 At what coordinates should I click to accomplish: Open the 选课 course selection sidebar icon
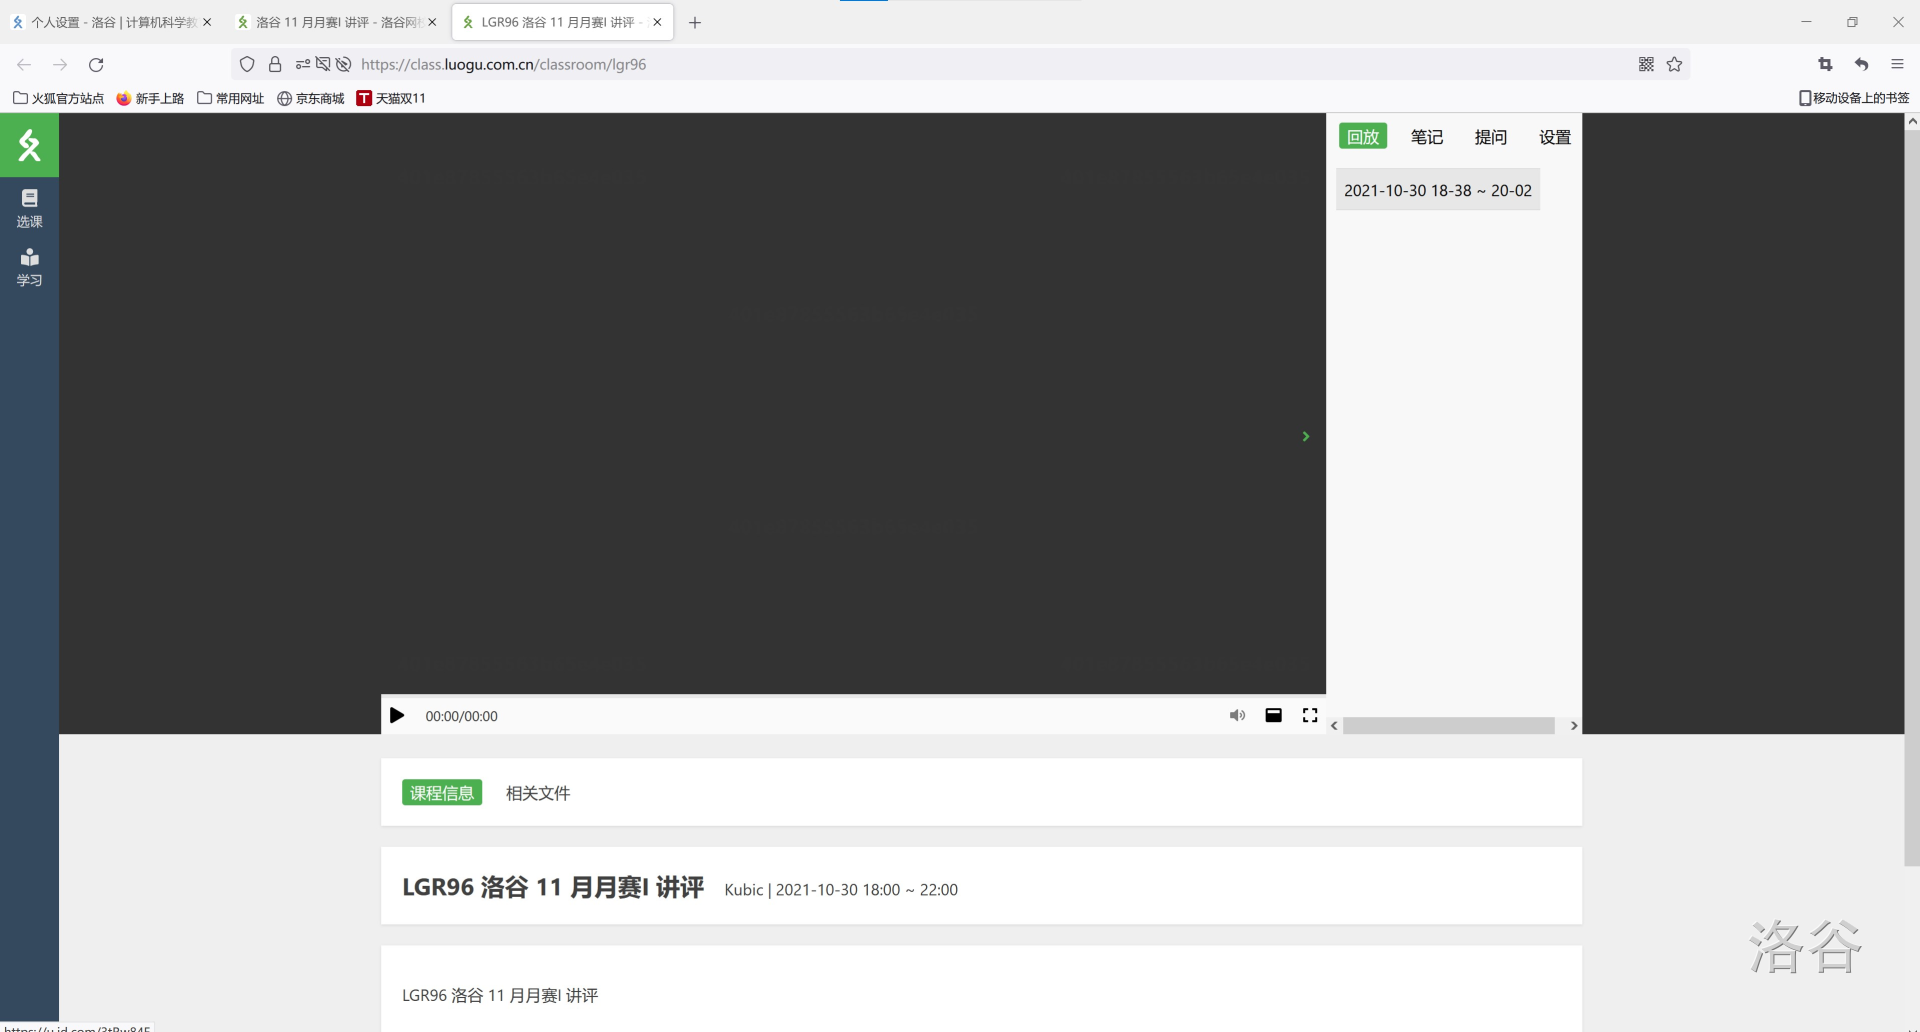point(29,208)
